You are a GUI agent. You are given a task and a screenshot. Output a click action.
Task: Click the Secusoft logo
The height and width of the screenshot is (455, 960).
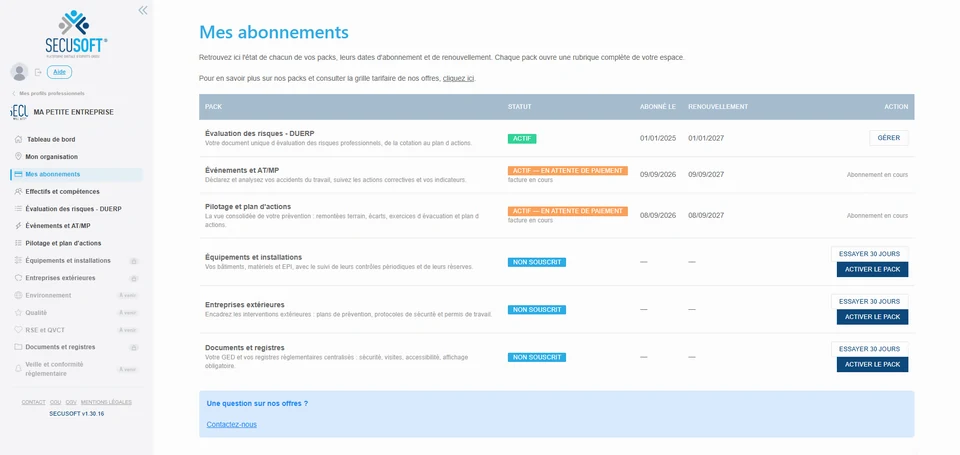[76, 34]
